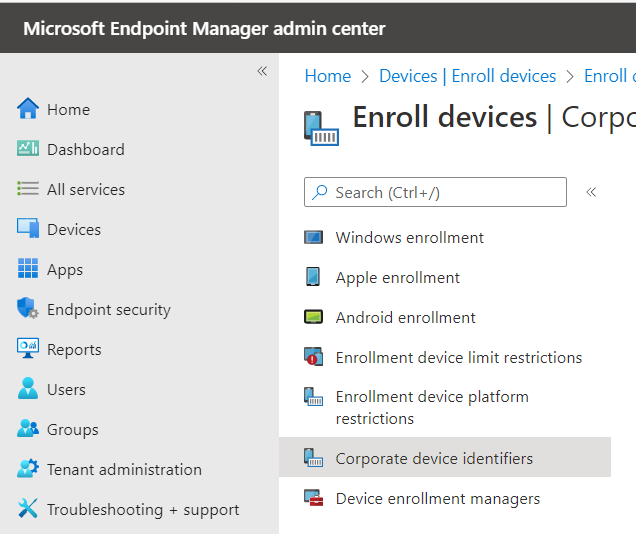The height and width of the screenshot is (534, 636).
Task: Click the Dashboard chart icon
Action: click(28, 148)
